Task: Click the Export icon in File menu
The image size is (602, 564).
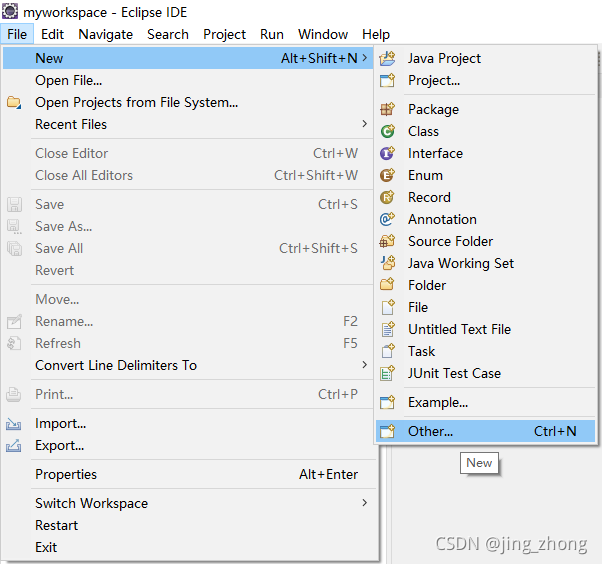Action: coord(13,446)
